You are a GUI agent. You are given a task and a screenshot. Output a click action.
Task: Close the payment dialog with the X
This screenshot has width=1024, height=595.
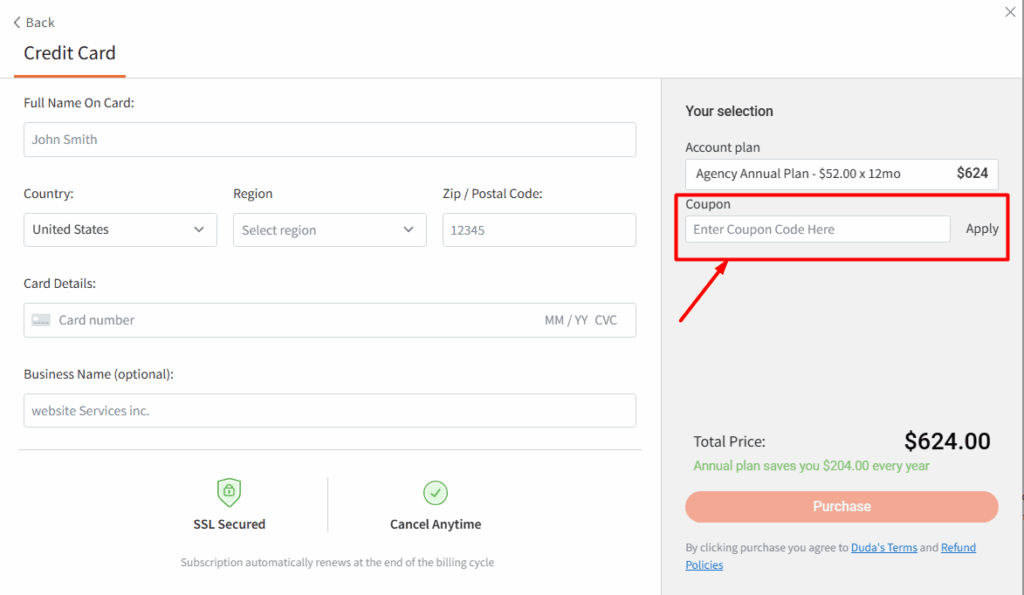(x=1010, y=12)
